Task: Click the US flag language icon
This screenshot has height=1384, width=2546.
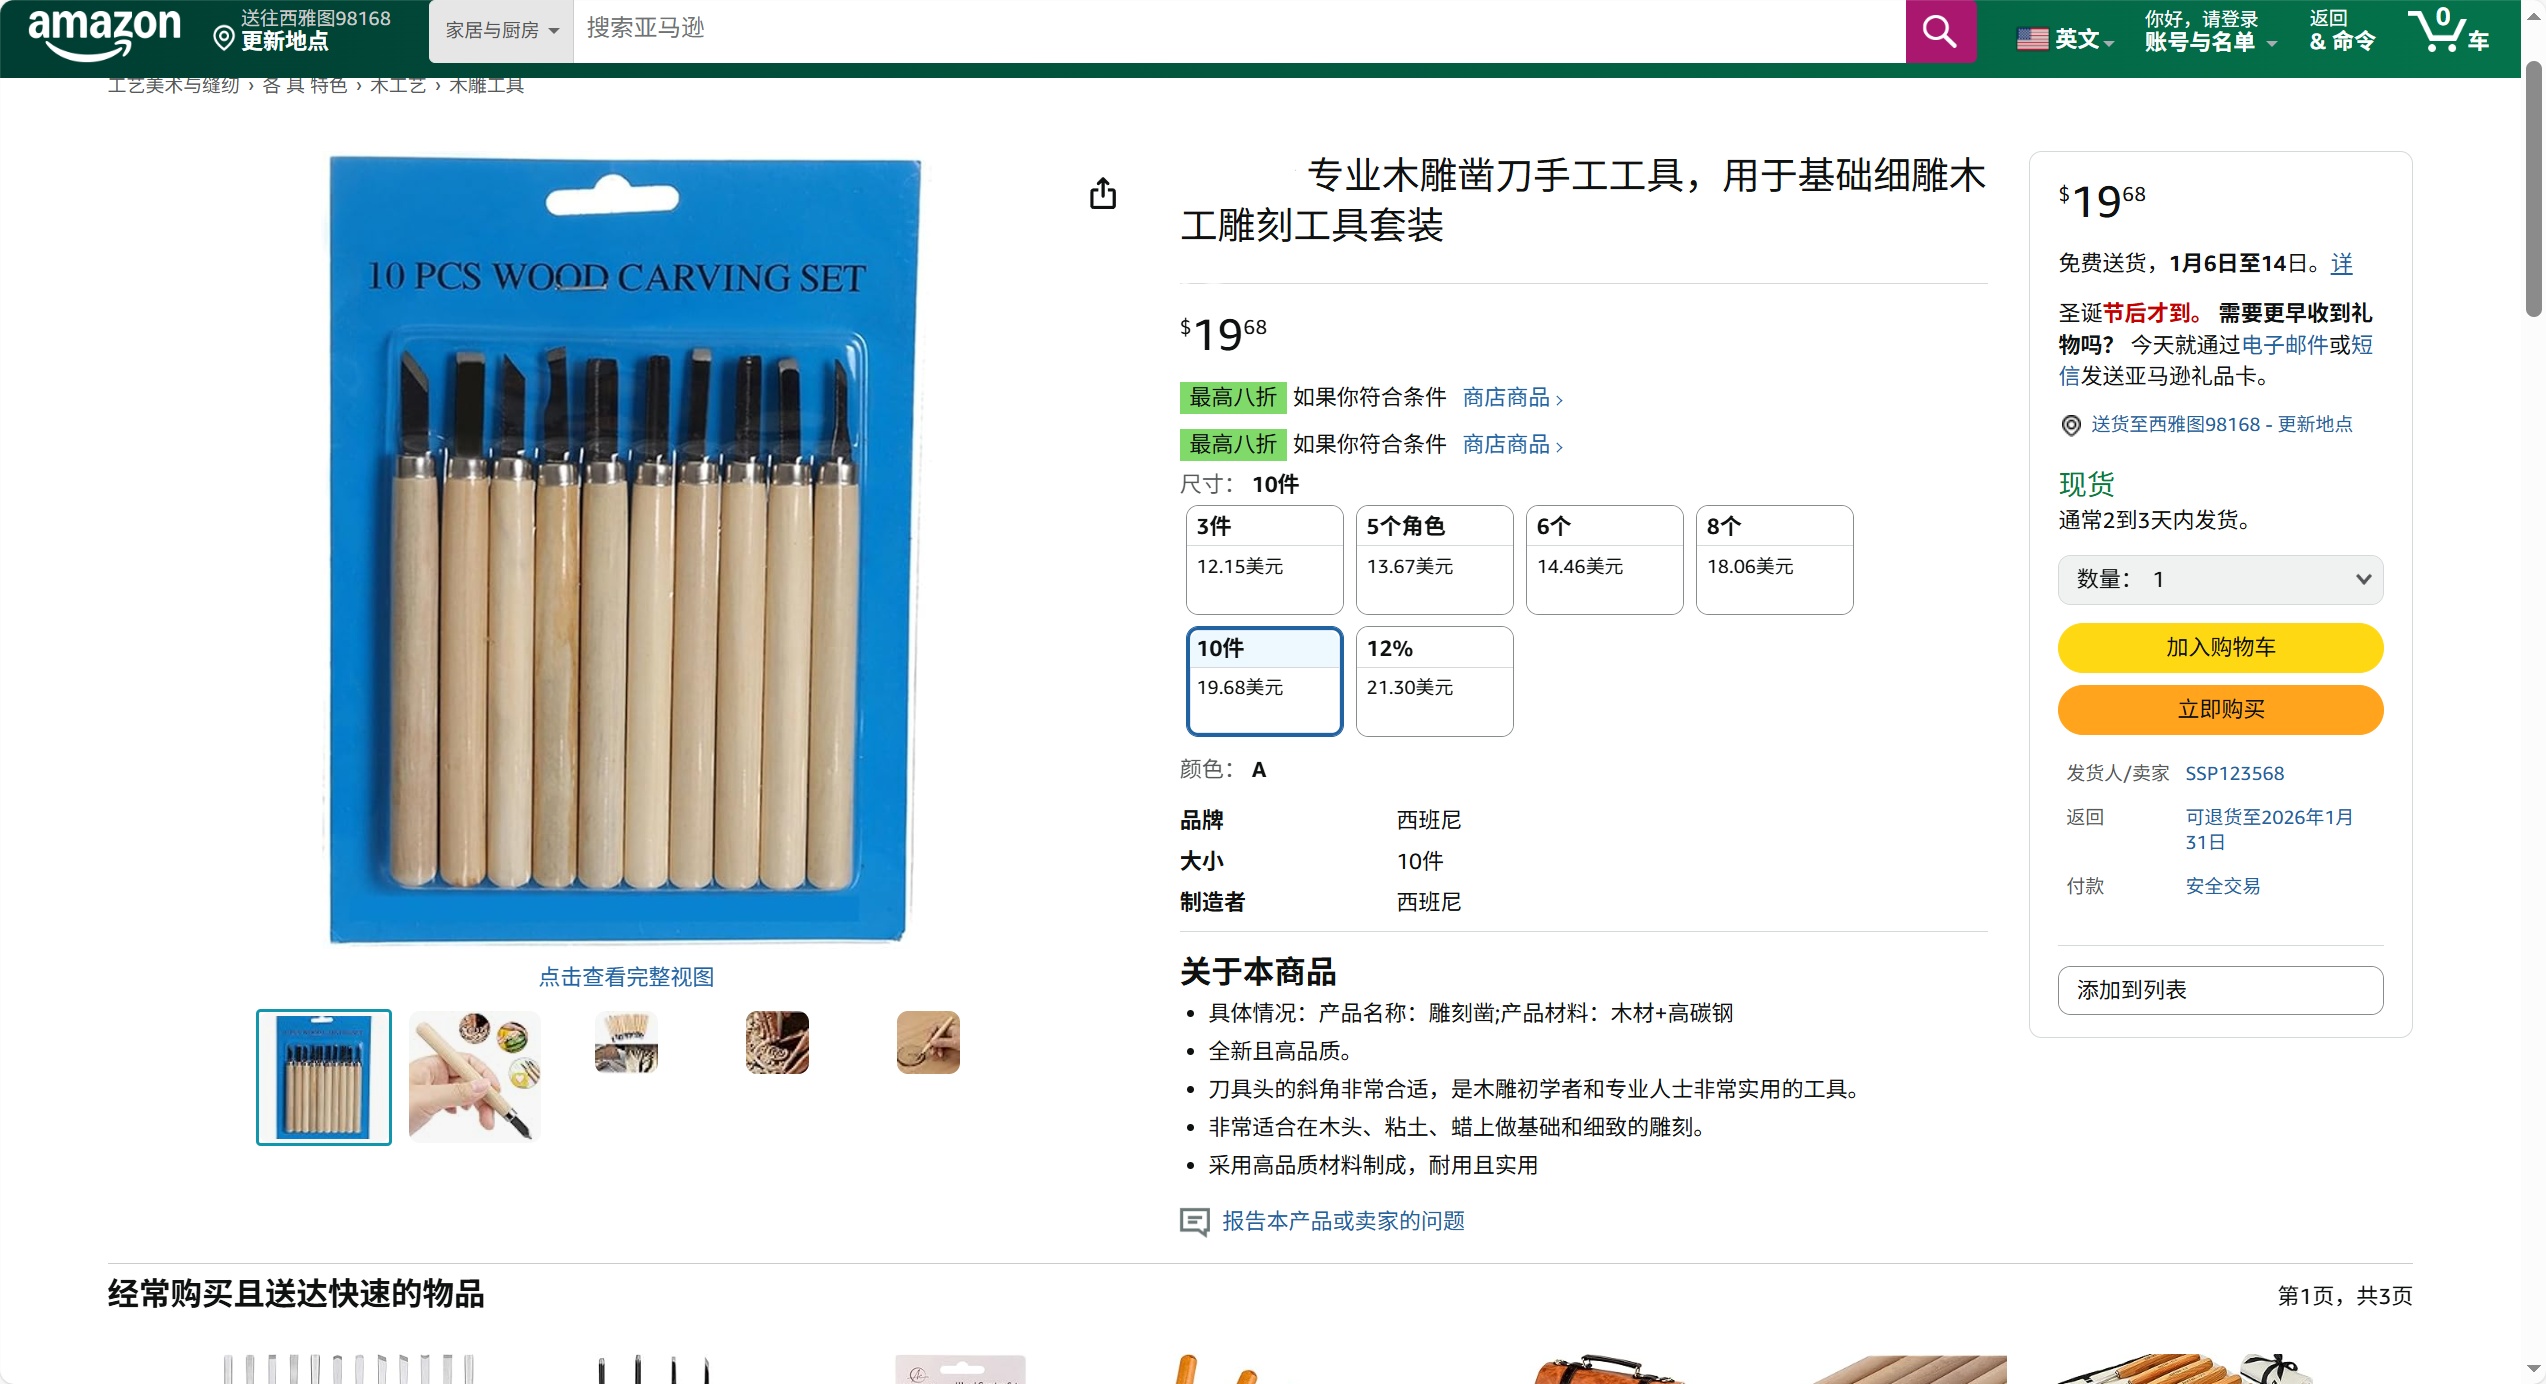Action: coord(2033,39)
